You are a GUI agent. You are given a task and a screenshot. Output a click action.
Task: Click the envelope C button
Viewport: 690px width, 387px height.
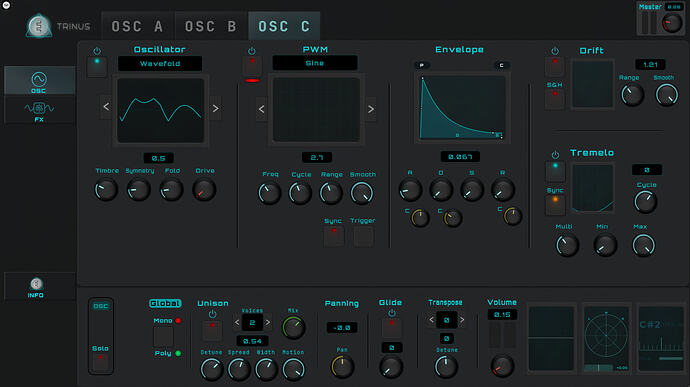point(502,65)
